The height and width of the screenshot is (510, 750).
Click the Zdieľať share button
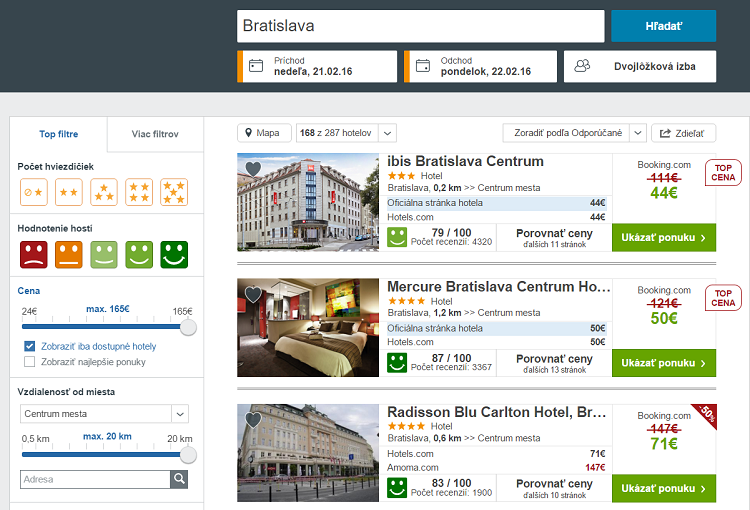pos(684,133)
